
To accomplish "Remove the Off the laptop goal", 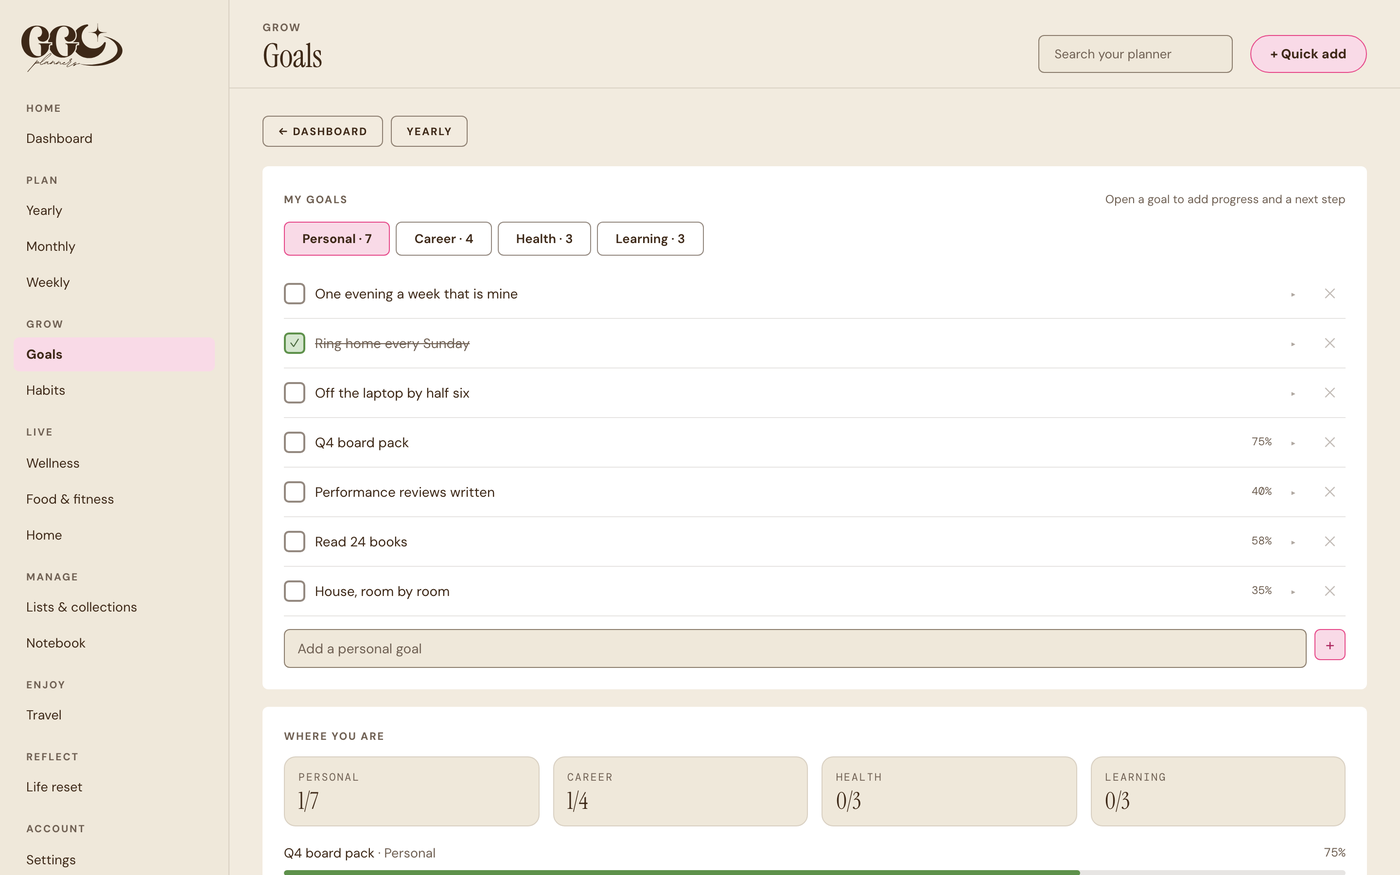I will coord(1330,393).
